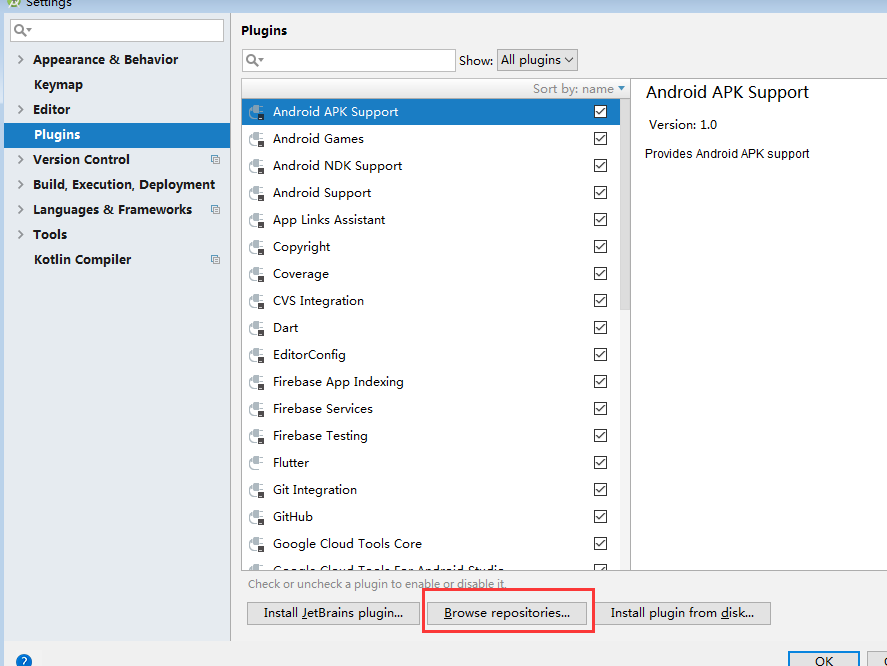
Task: Click the plugin icon beside Firebase Testing
Action: (x=257, y=436)
